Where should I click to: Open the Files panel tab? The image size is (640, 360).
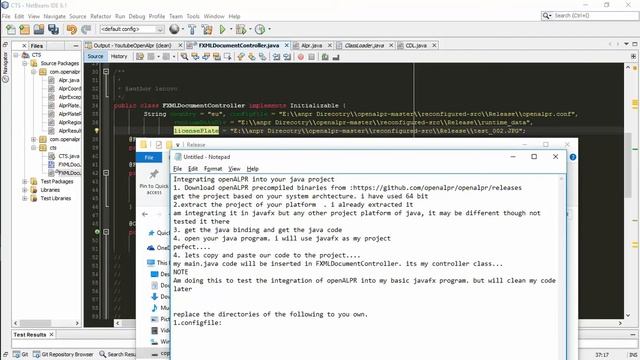pos(37,46)
